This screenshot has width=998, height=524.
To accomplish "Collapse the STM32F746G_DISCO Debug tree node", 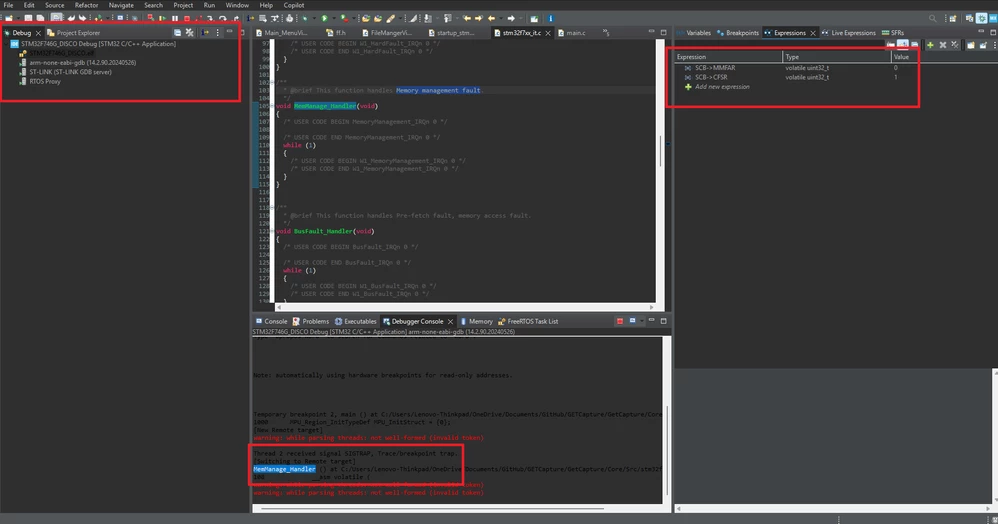I will pos(6,44).
